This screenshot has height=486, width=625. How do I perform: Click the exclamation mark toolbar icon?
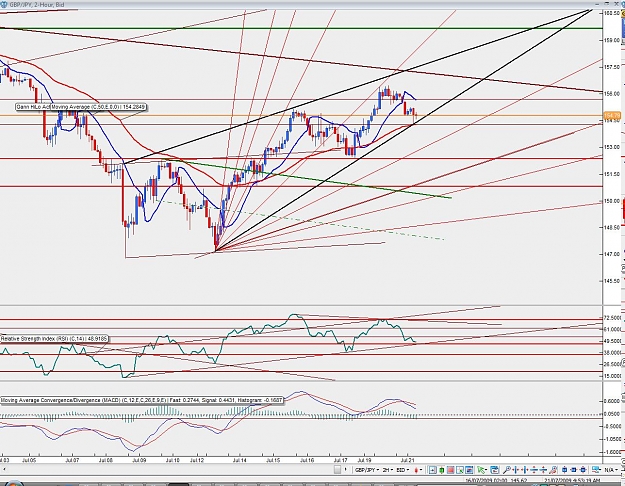coord(346,470)
